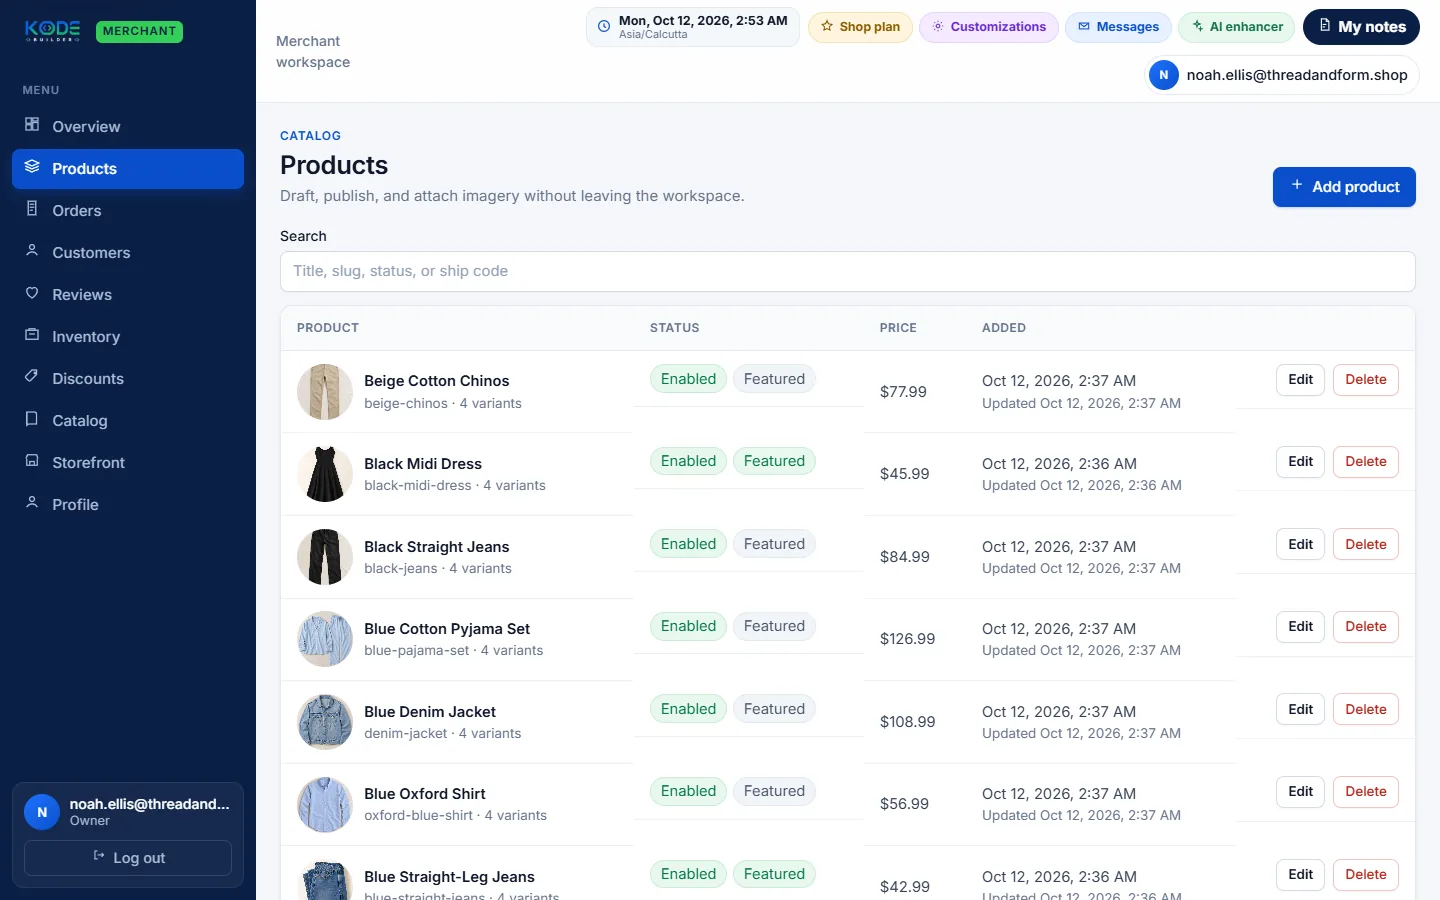
Task: Click the Inventory box icon
Action: click(x=32, y=335)
